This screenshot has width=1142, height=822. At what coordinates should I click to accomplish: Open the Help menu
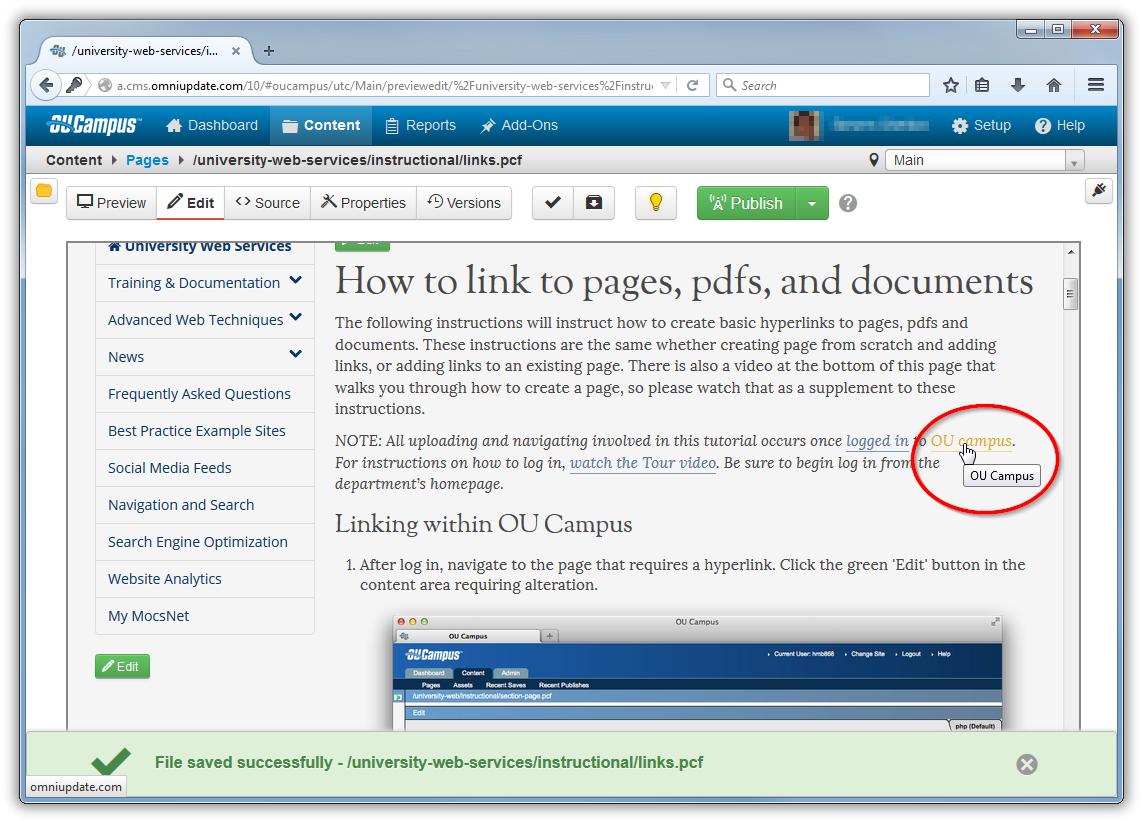[1060, 125]
